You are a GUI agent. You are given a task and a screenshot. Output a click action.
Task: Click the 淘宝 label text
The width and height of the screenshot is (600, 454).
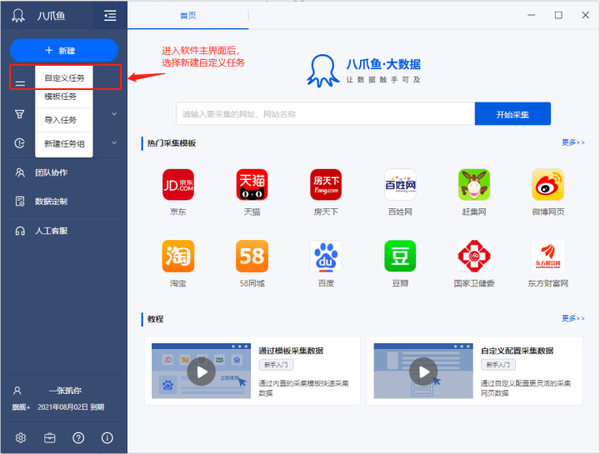click(x=178, y=283)
